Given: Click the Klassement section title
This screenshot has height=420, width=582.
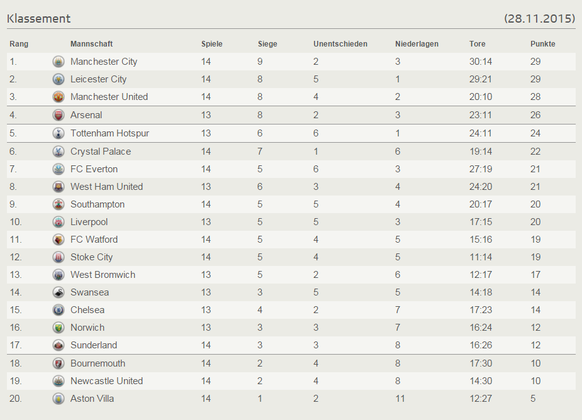Looking at the screenshot, I should pos(39,19).
